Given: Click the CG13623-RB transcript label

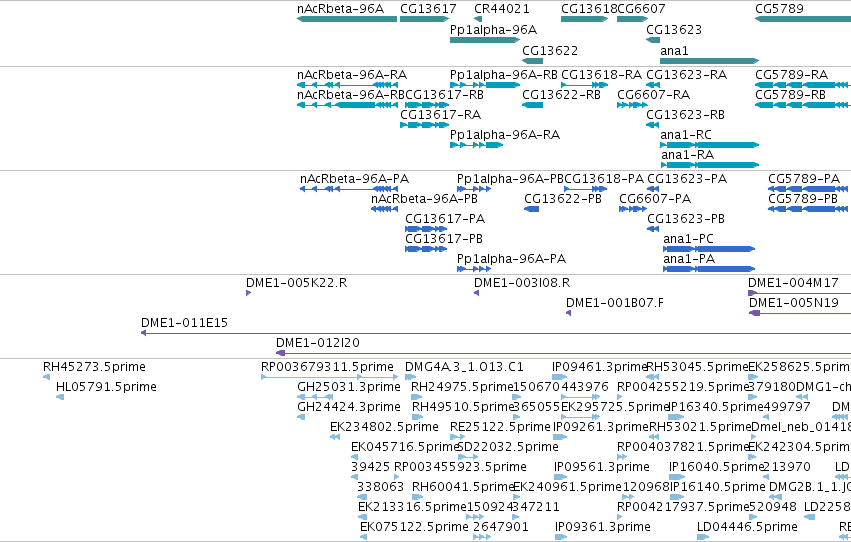Looking at the screenshot, I should (685, 114).
